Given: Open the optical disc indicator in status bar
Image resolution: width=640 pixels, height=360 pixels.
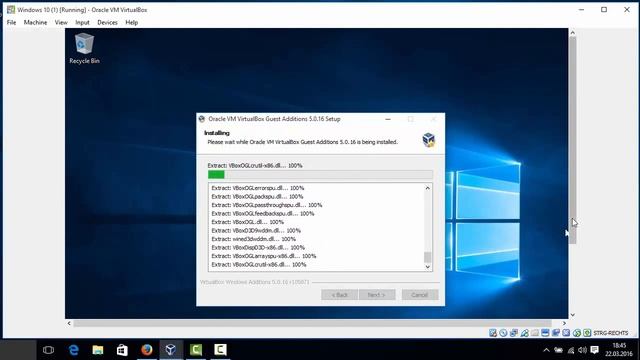Looking at the screenshot, I should [x=503, y=333].
